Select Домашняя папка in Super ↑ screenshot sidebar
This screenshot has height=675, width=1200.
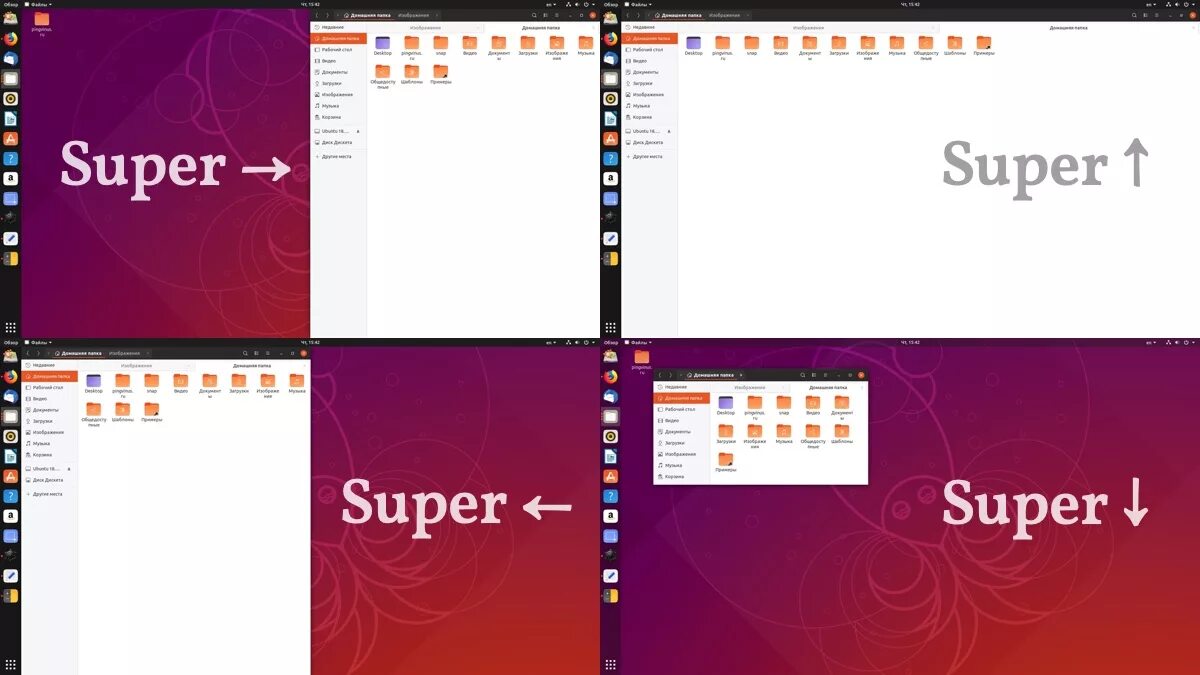pos(649,38)
